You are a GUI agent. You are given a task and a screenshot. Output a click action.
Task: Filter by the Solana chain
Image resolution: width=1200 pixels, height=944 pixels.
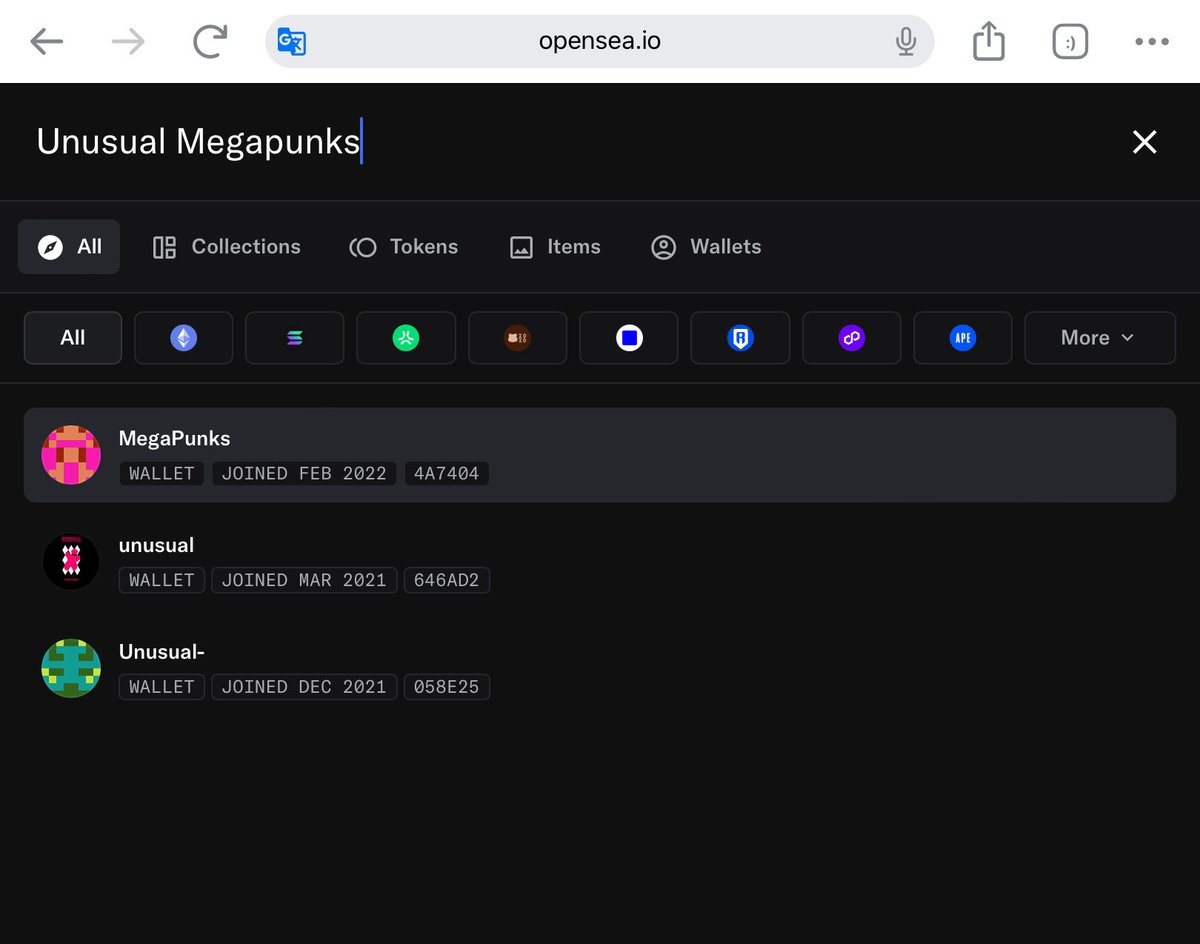coord(295,338)
